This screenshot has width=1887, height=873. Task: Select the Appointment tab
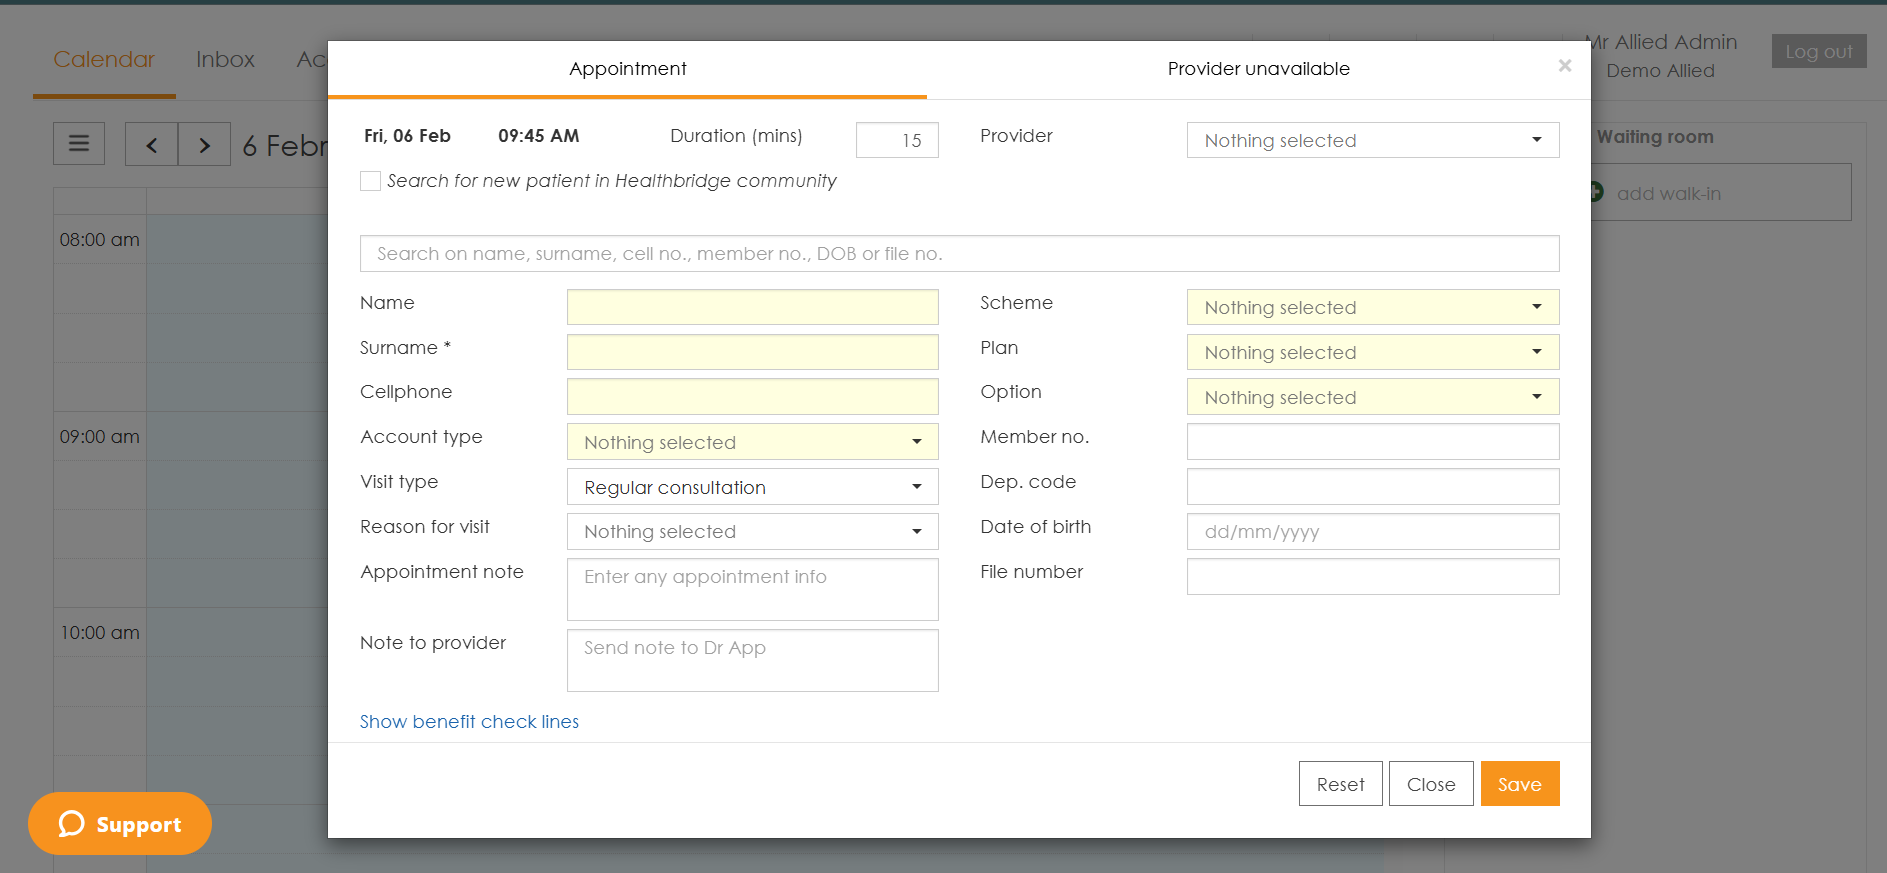tap(627, 69)
